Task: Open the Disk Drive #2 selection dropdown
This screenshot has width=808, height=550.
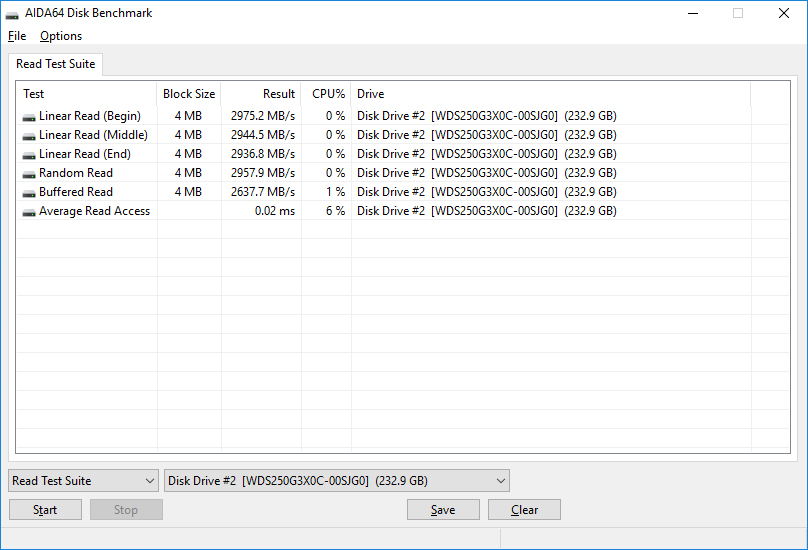Action: [337, 481]
